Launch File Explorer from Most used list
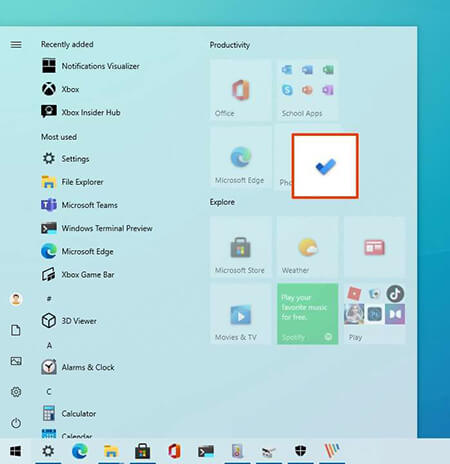Image resolution: width=450 pixels, height=464 pixels. click(x=73, y=182)
